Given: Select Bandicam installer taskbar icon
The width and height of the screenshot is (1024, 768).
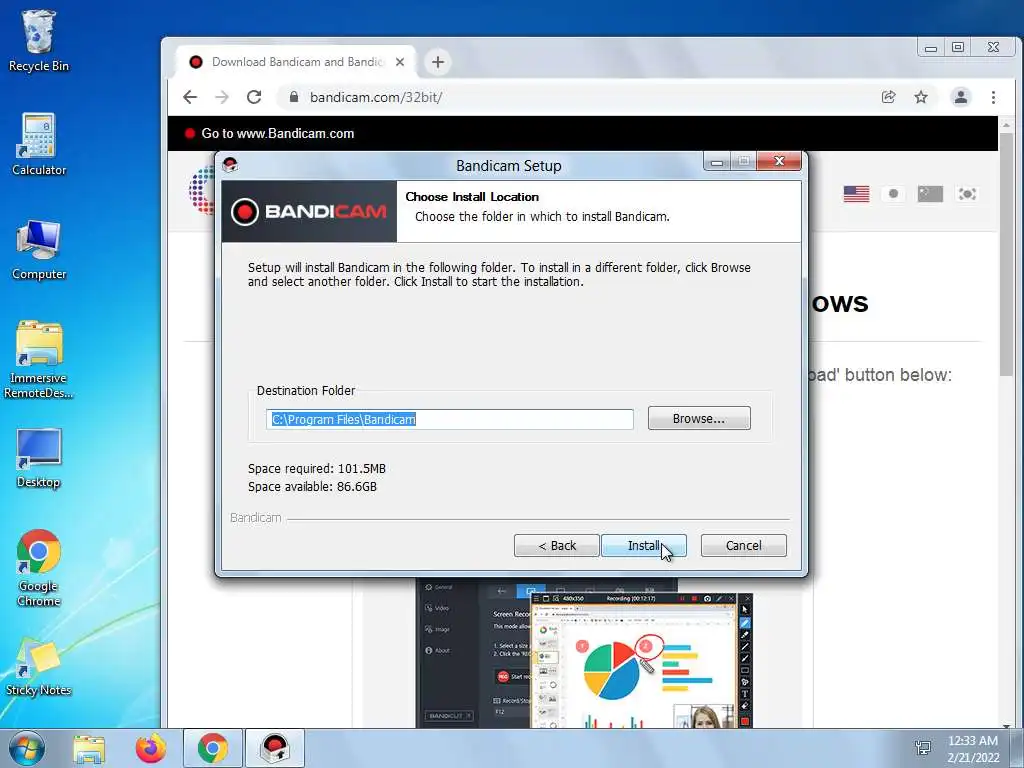Looking at the screenshot, I should pos(275,748).
